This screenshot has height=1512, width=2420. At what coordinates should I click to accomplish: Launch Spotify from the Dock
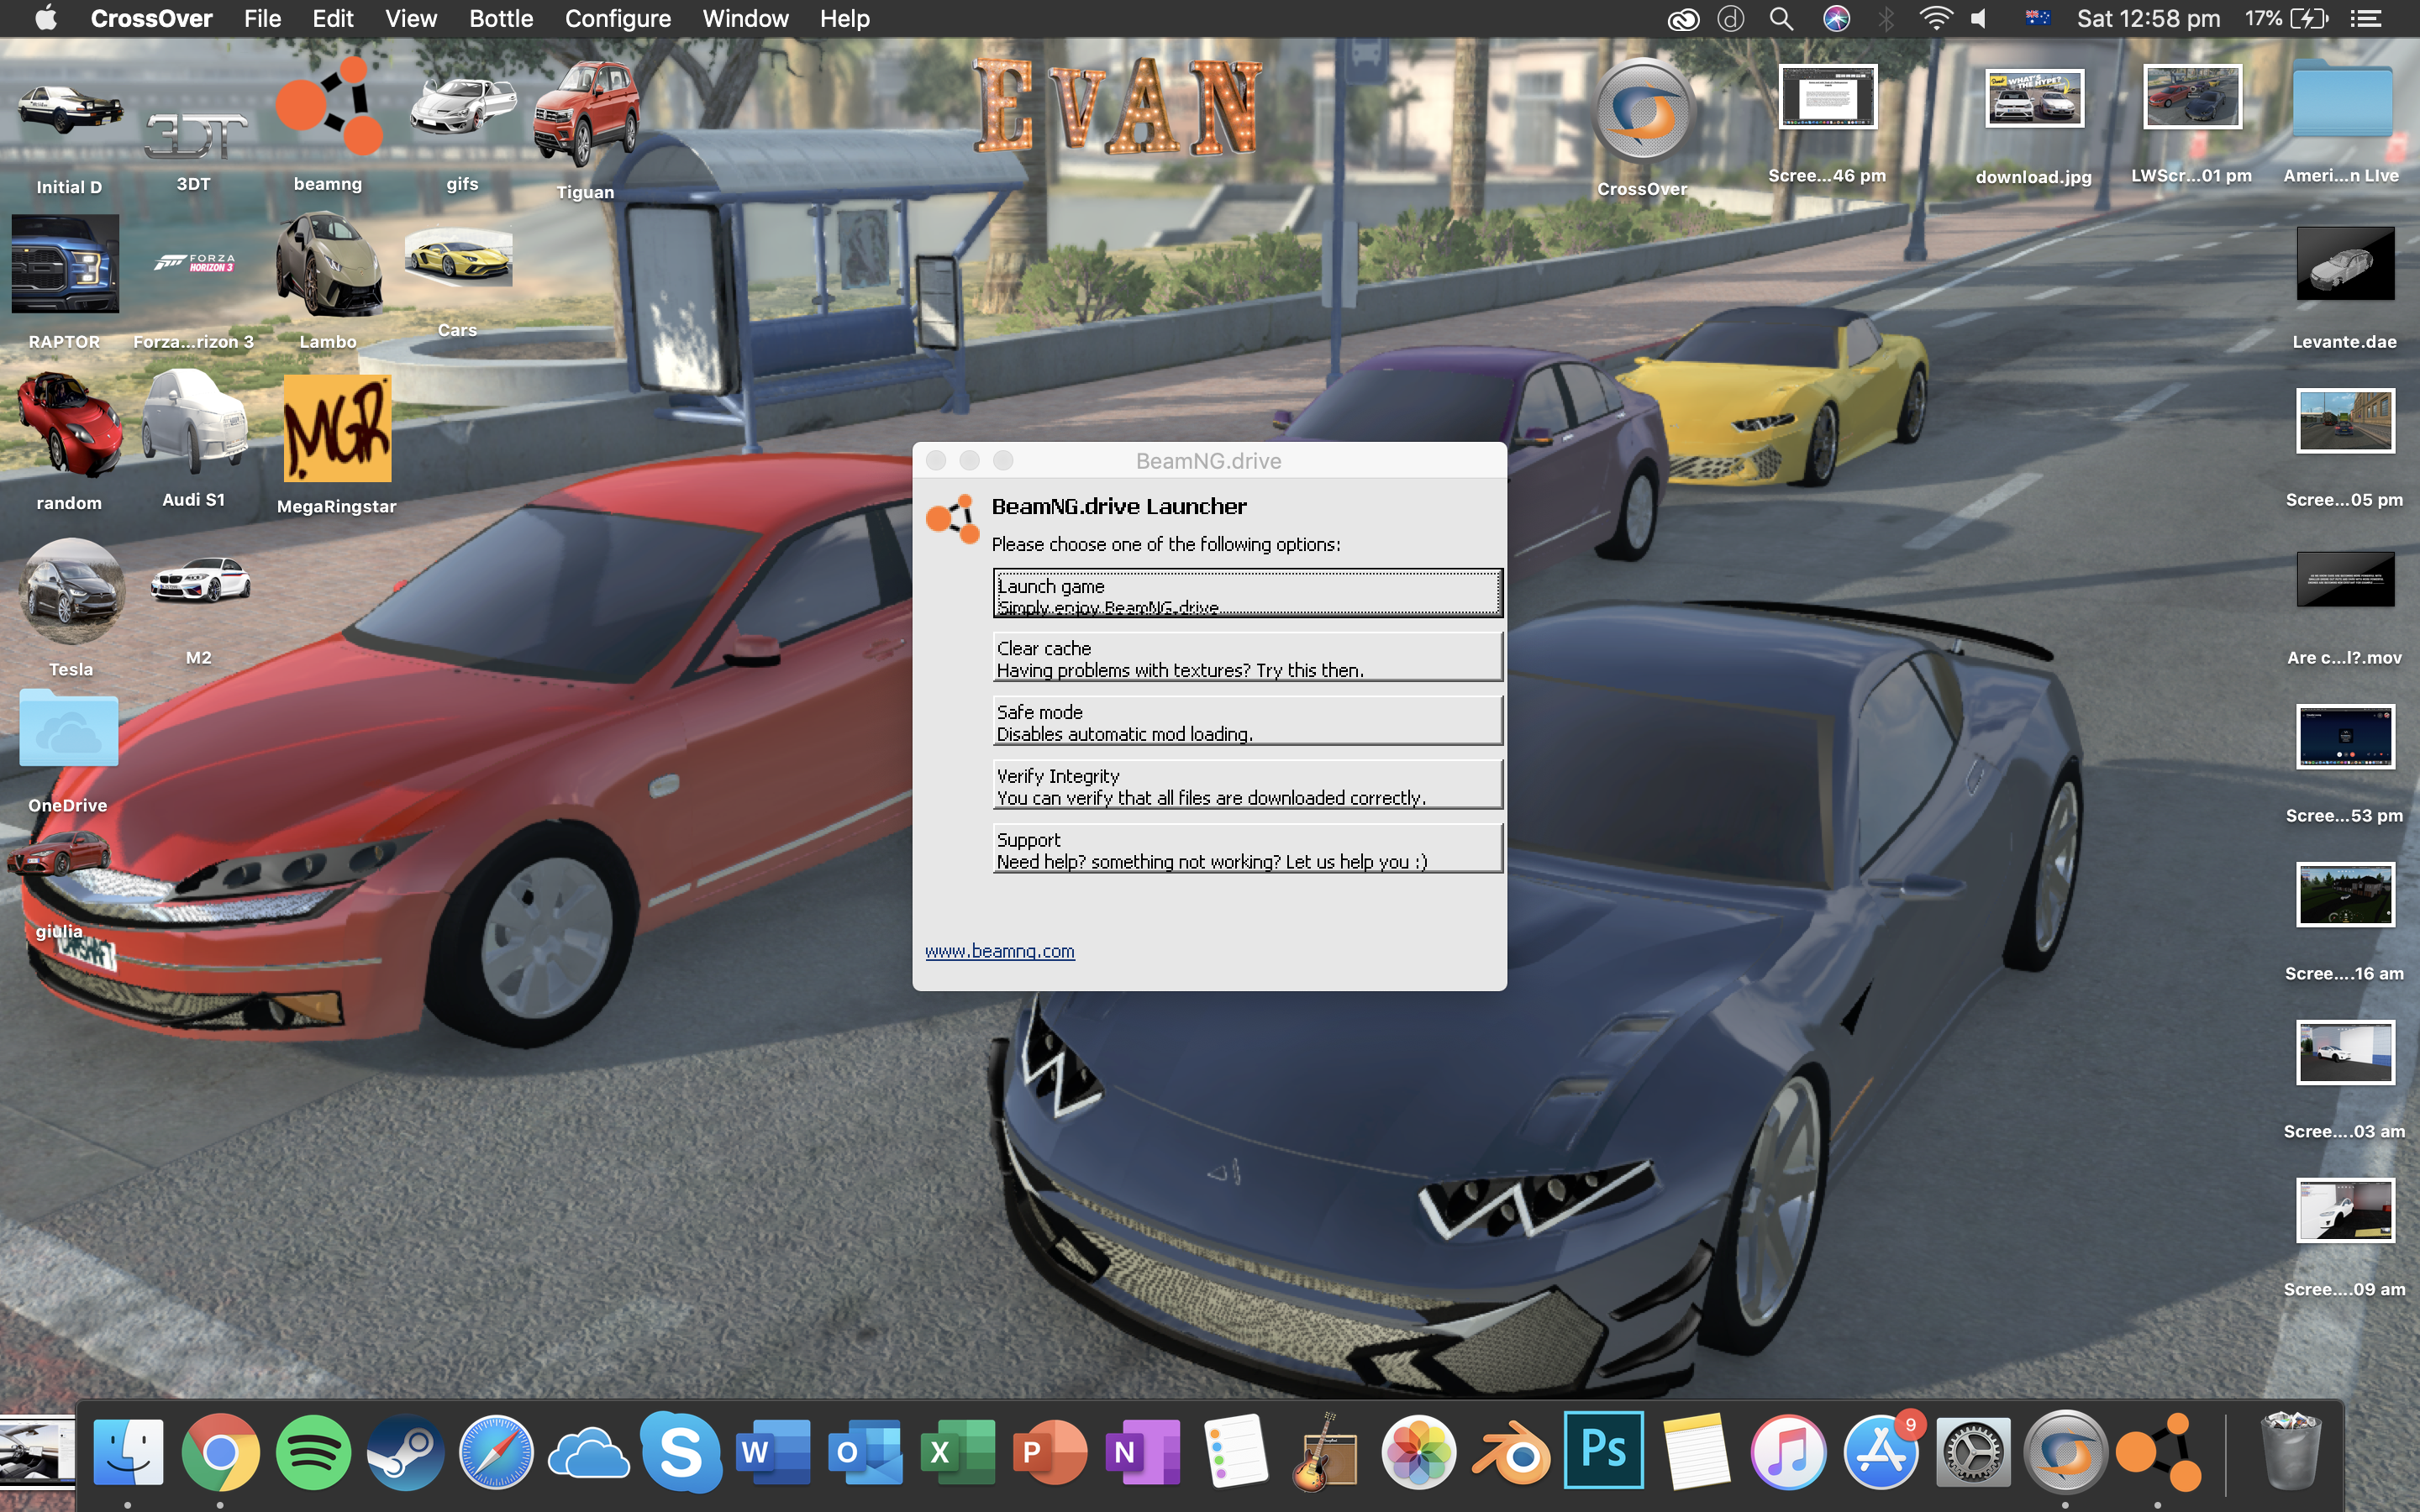[313, 1452]
